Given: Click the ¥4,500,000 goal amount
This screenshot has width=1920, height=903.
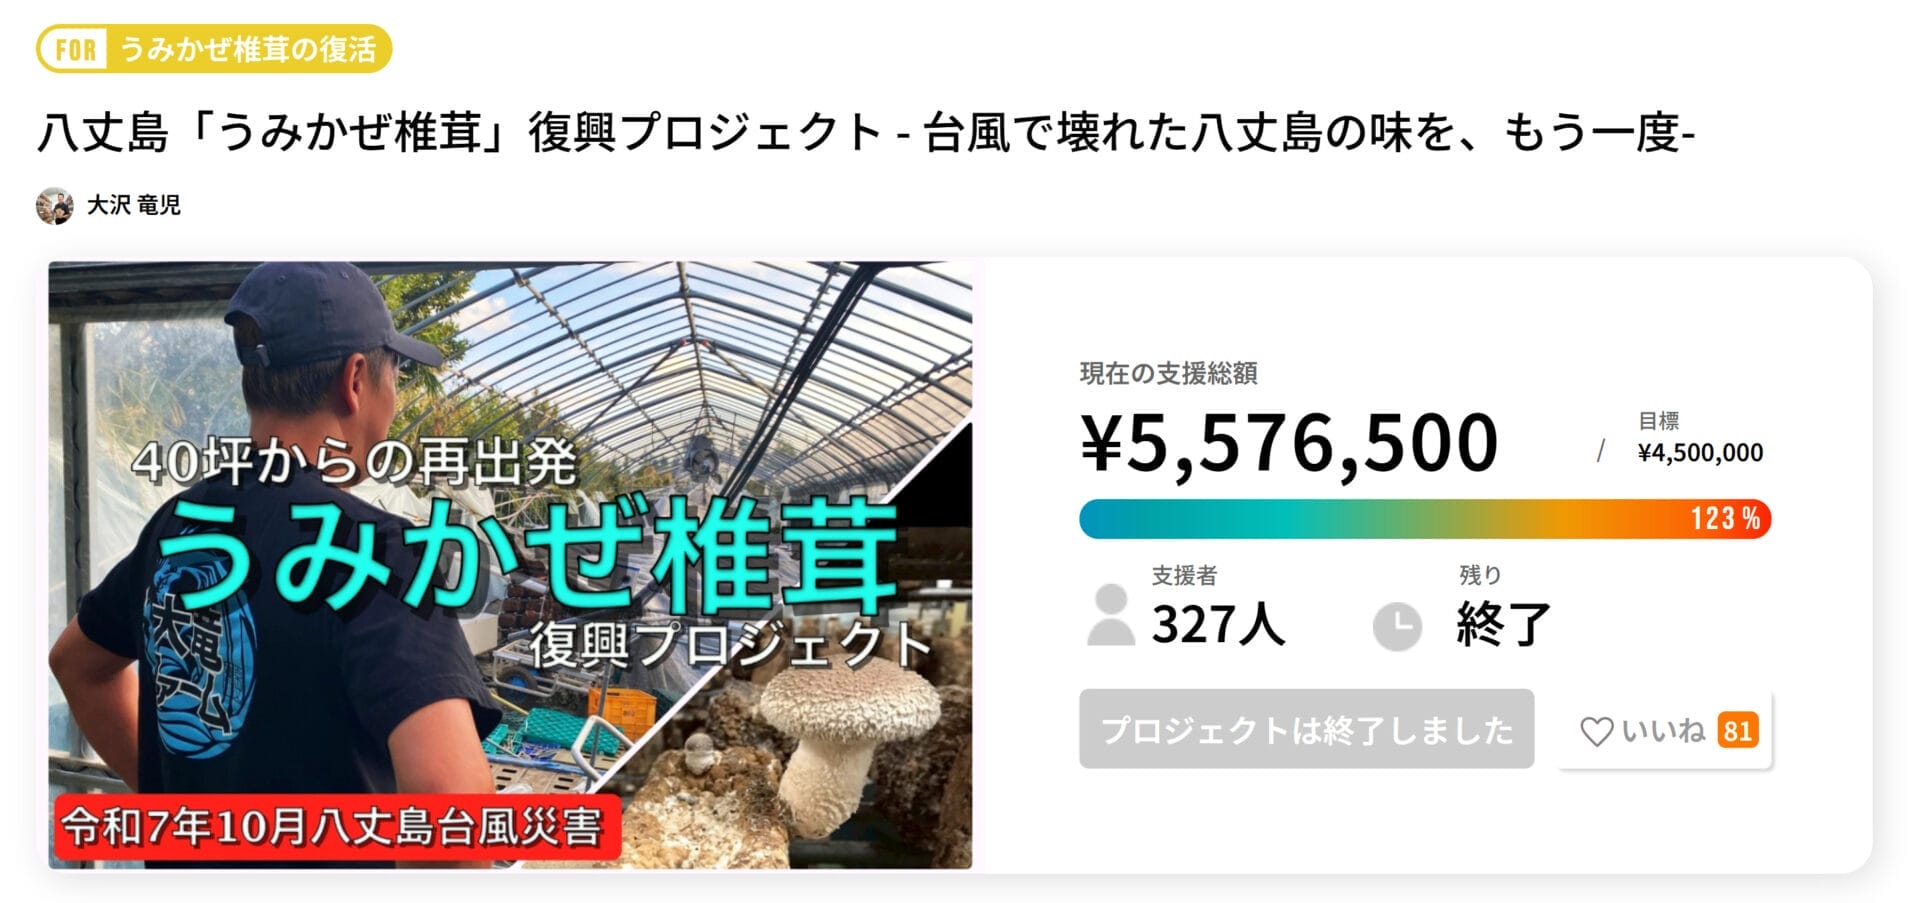Looking at the screenshot, I should (1700, 453).
